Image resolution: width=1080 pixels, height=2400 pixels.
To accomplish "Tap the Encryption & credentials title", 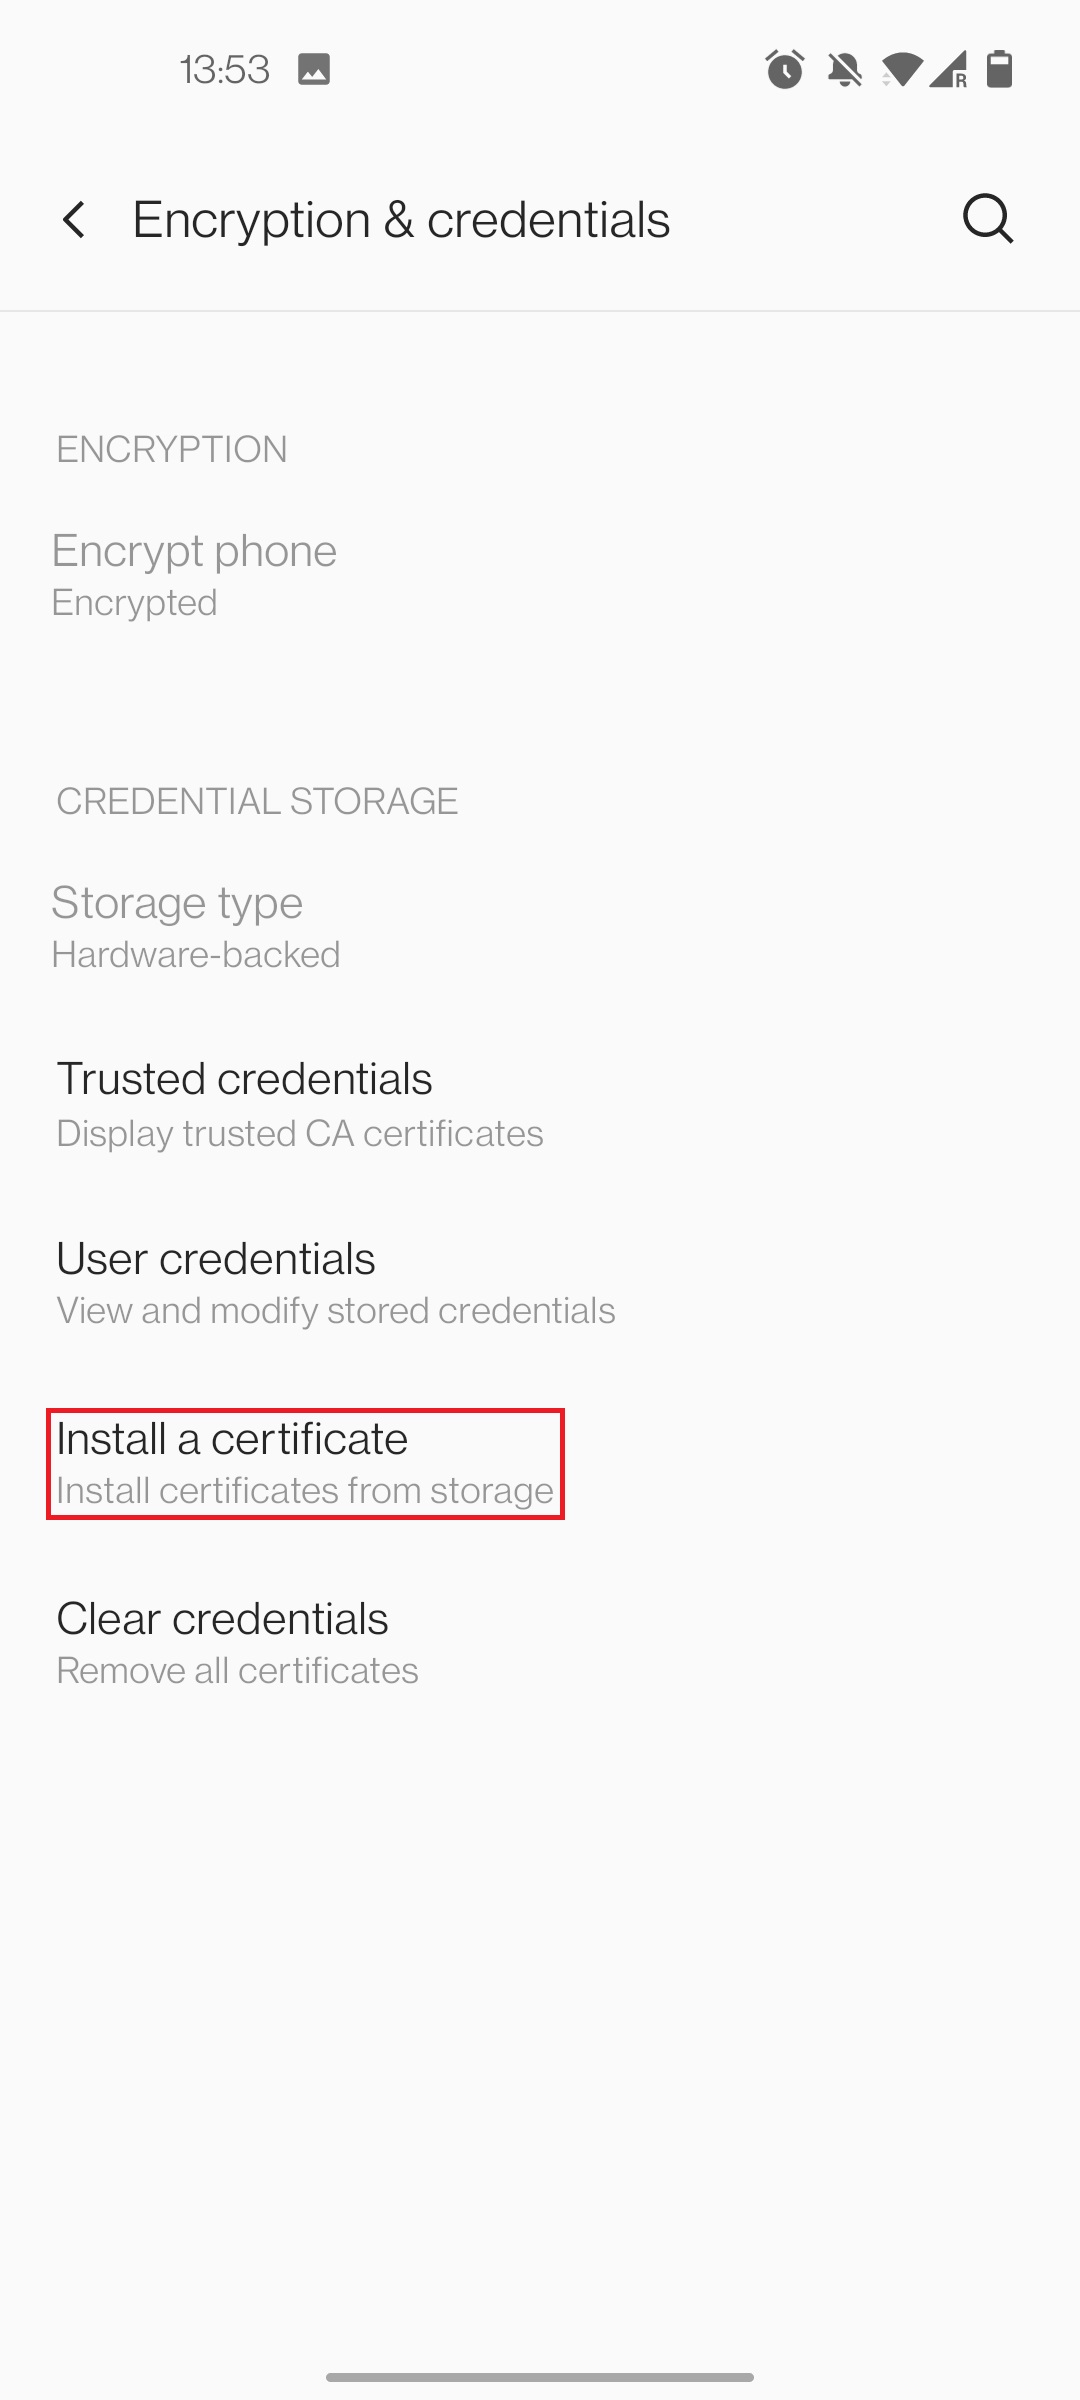I will 401,220.
